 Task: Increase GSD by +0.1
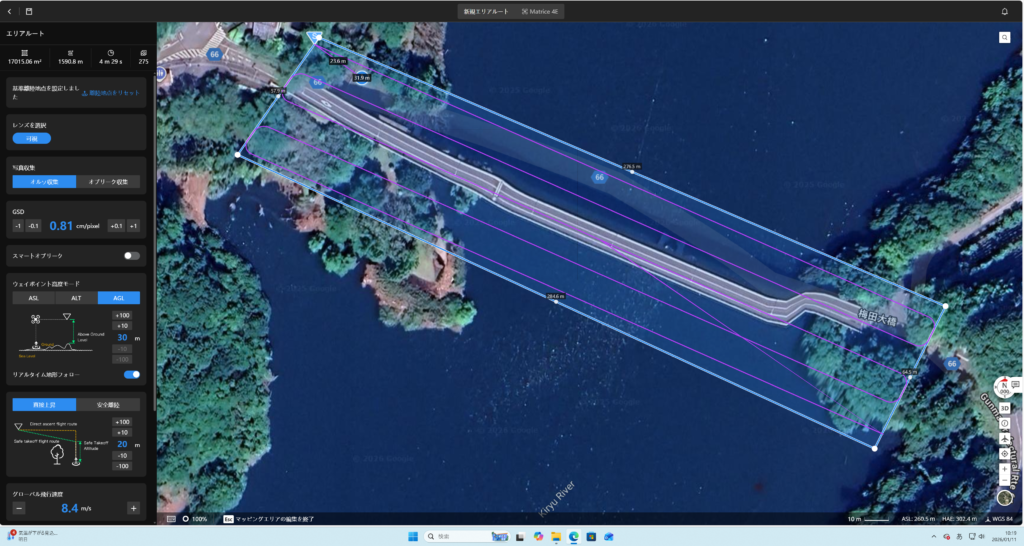116,226
